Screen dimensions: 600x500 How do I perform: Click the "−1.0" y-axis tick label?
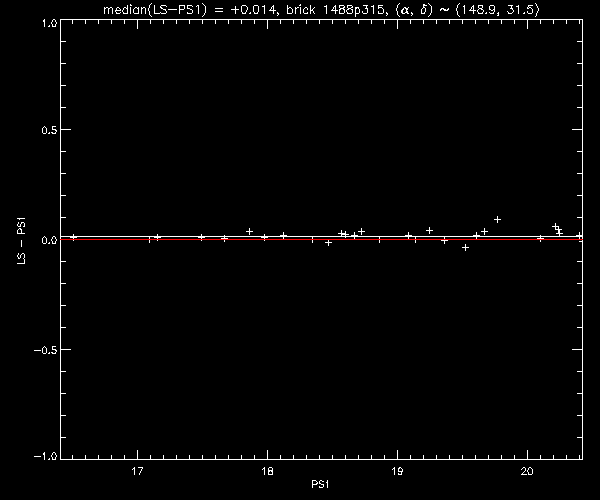[45, 456]
